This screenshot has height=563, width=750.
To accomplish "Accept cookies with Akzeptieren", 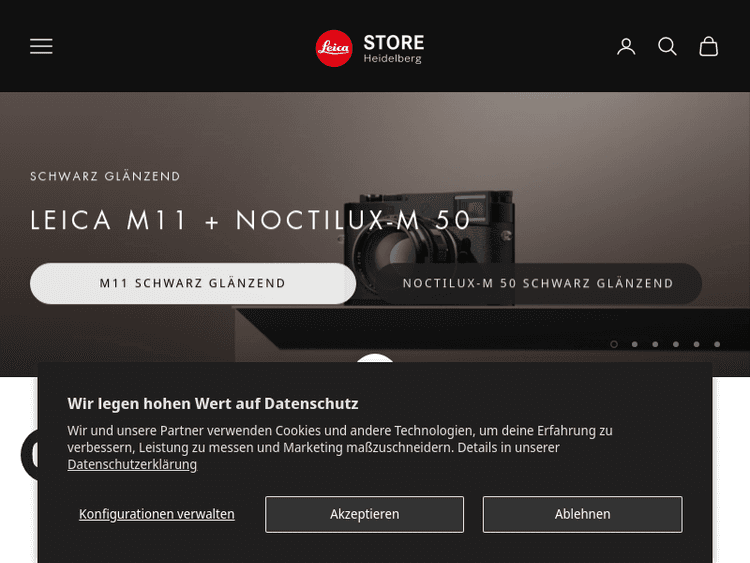I will (x=364, y=514).
